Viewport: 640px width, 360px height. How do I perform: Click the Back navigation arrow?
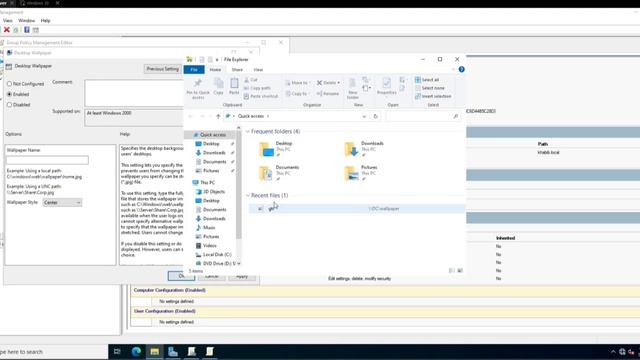(x=190, y=116)
